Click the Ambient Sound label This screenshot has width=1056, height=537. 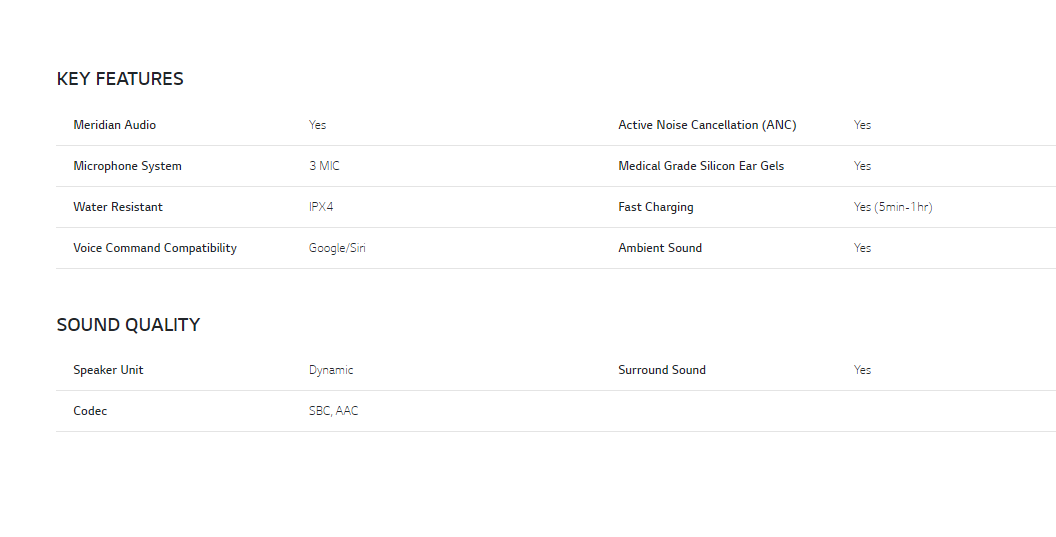[660, 248]
